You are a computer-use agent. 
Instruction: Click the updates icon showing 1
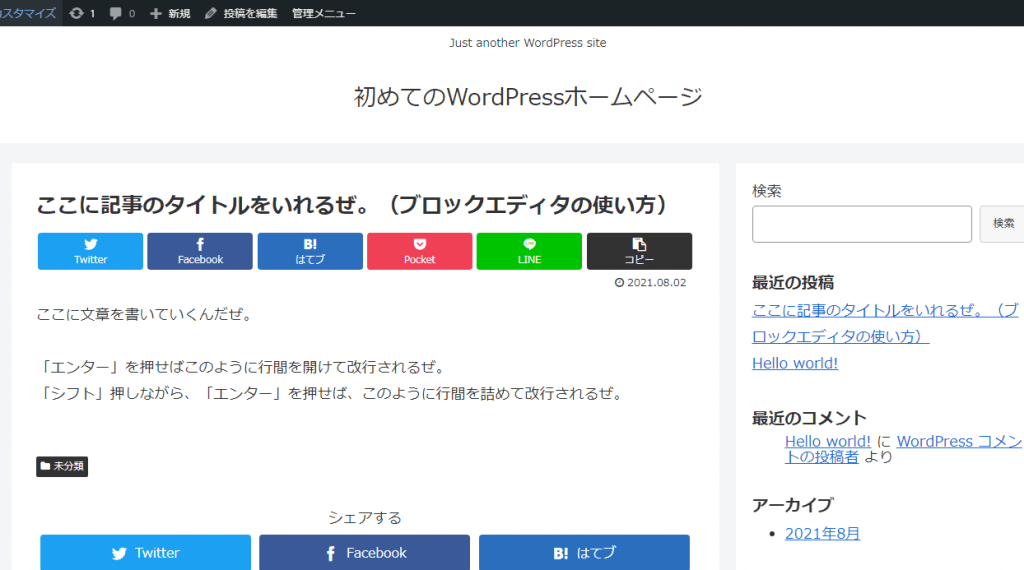(82, 13)
